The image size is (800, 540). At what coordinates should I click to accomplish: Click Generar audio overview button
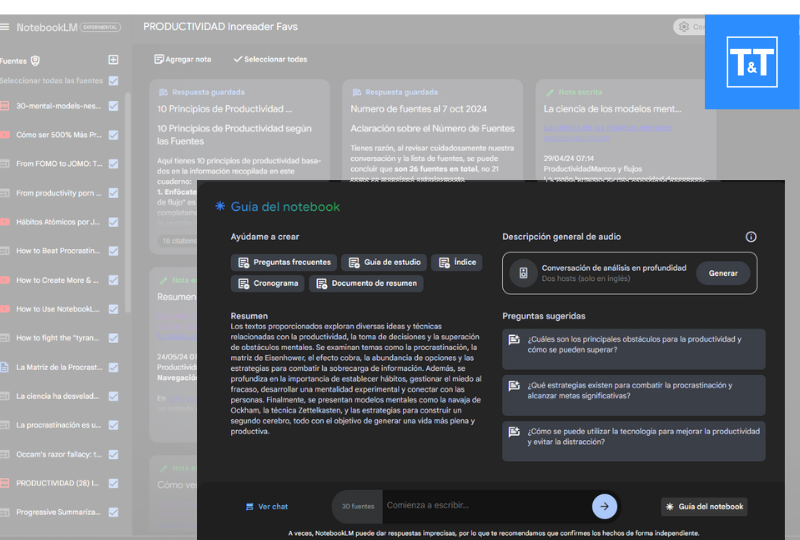[x=723, y=273]
